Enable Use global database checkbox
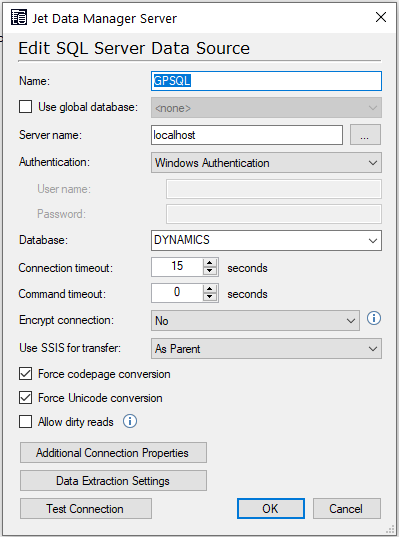 (x=25, y=107)
